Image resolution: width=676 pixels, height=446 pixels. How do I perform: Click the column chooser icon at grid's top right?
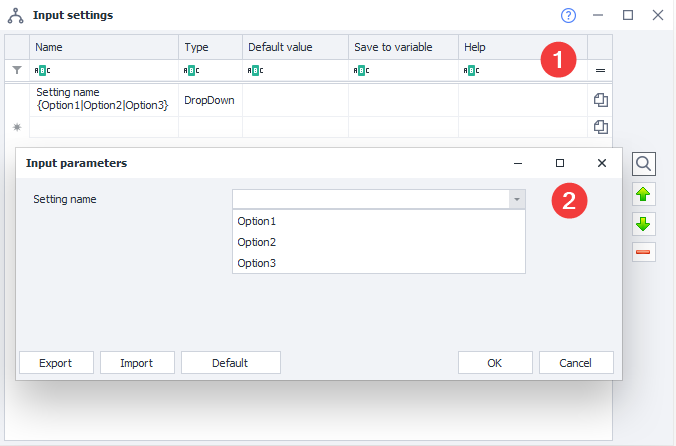click(600, 71)
